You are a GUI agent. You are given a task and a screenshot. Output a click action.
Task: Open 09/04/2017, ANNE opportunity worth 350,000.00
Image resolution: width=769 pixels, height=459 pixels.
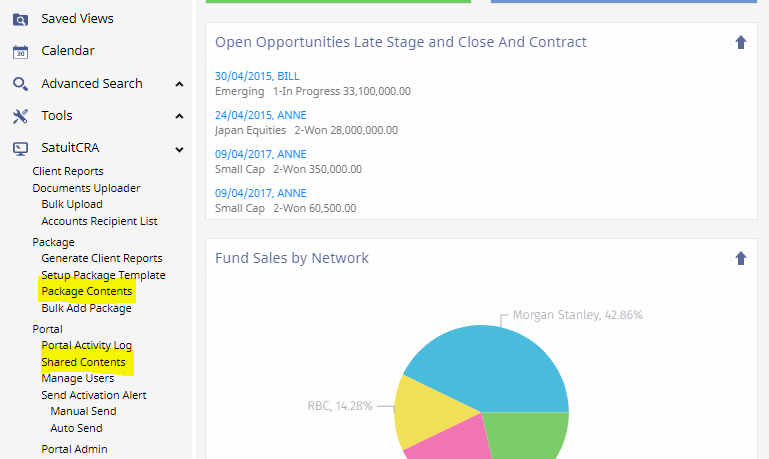(260, 154)
